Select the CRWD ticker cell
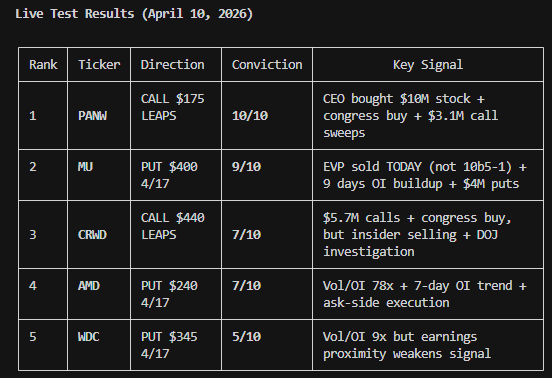This screenshot has width=552, height=378. pos(99,235)
